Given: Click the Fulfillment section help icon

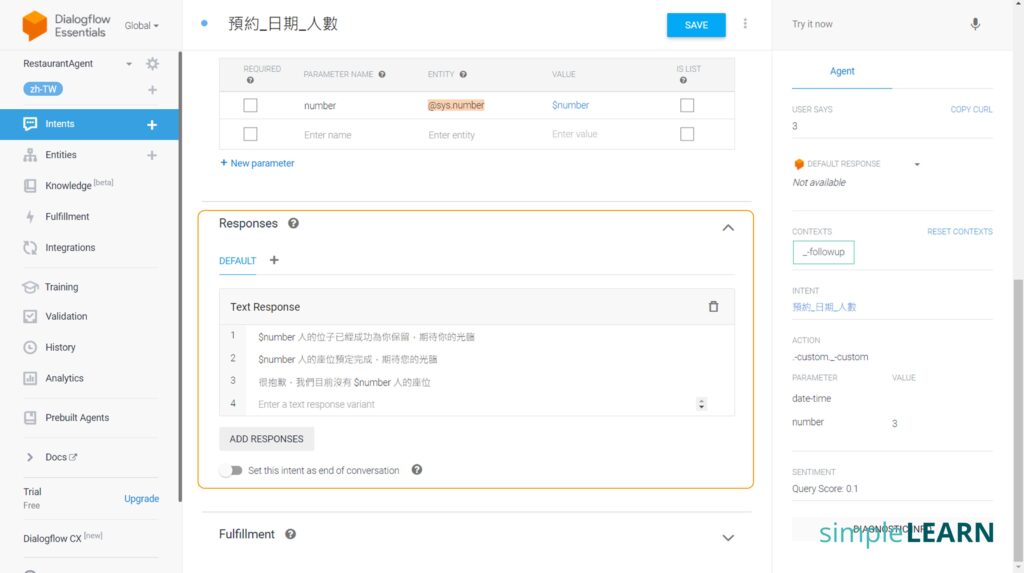Looking at the screenshot, I should (290, 535).
